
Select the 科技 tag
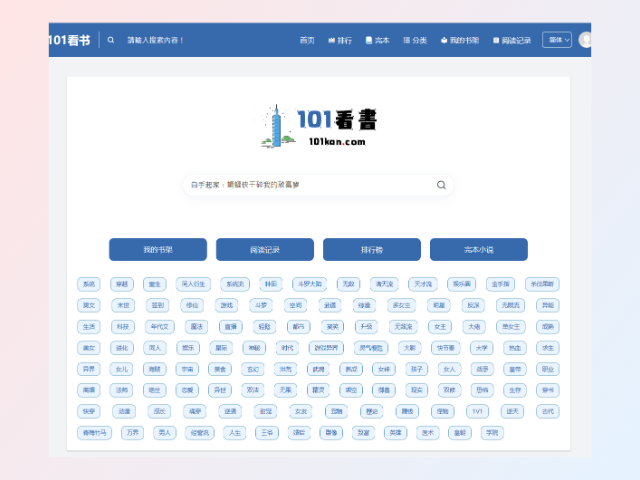123,327
